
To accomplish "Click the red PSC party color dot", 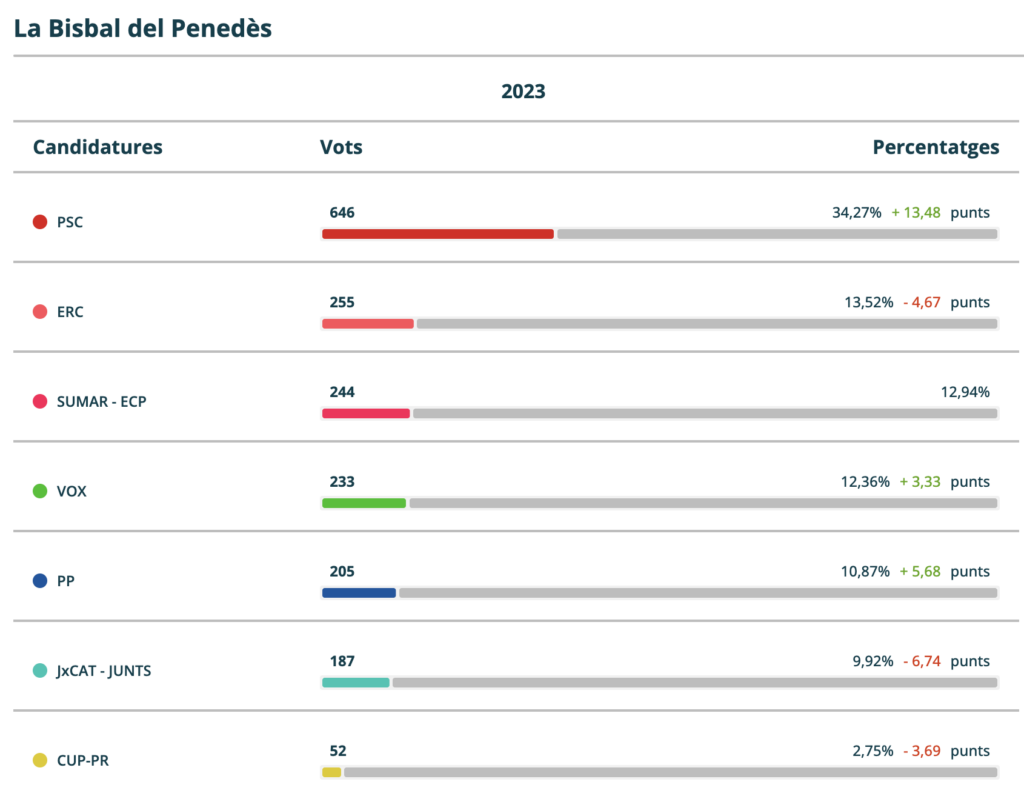I will coord(40,222).
